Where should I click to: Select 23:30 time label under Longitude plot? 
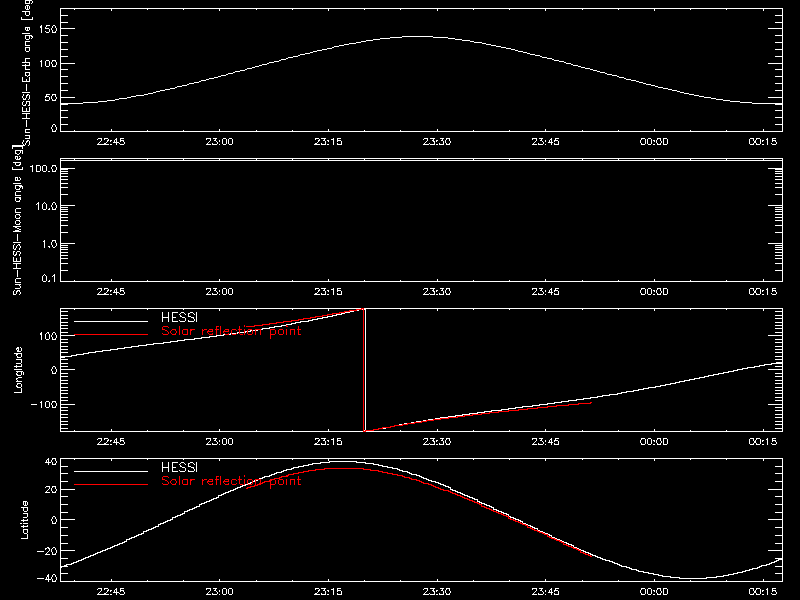(437, 442)
